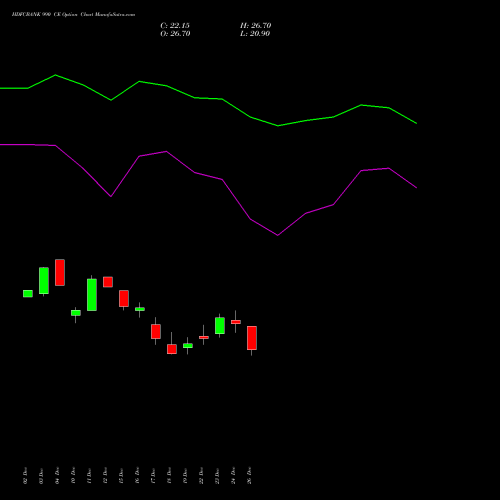Click the thin red candle for 24 Dec
This screenshot has width=500, height=500.
pos(236,322)
